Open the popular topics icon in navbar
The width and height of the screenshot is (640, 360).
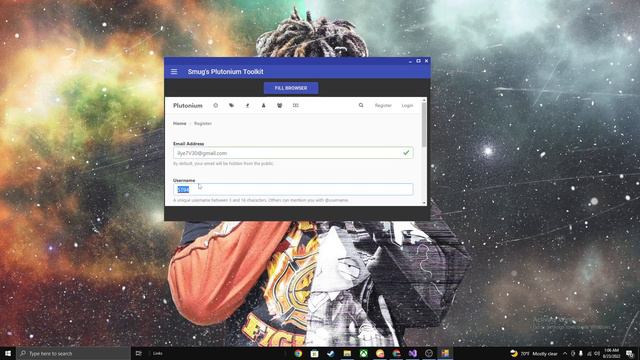(x=247, y=105)
